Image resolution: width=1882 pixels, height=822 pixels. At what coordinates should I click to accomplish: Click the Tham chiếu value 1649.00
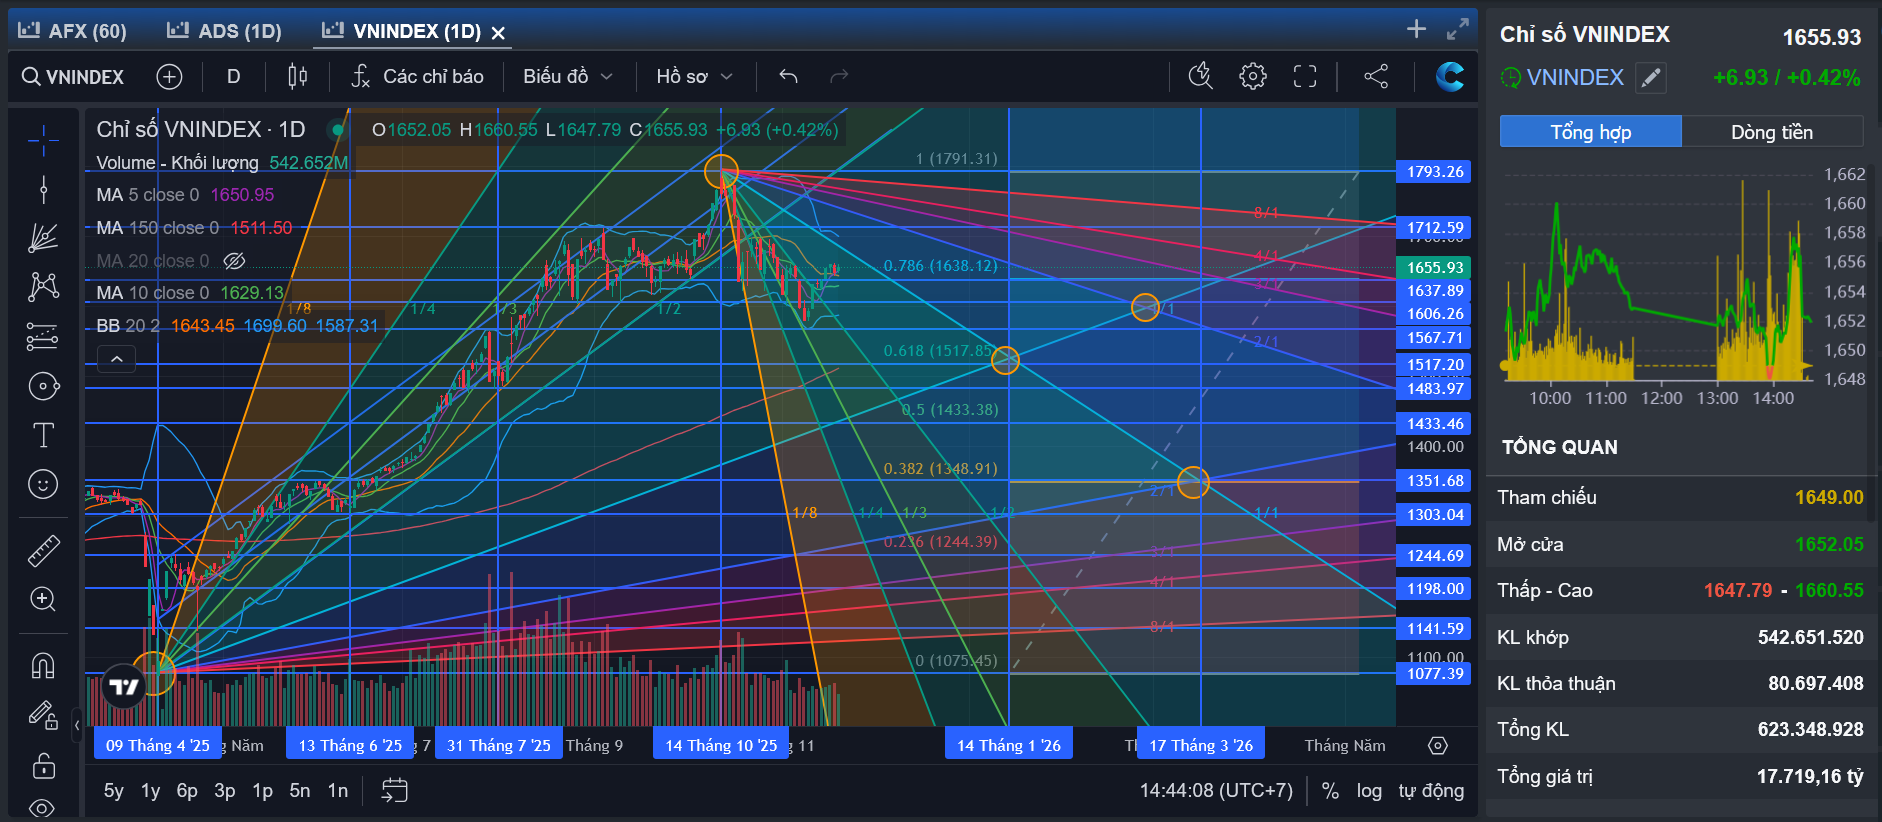tap(1829, 498)
